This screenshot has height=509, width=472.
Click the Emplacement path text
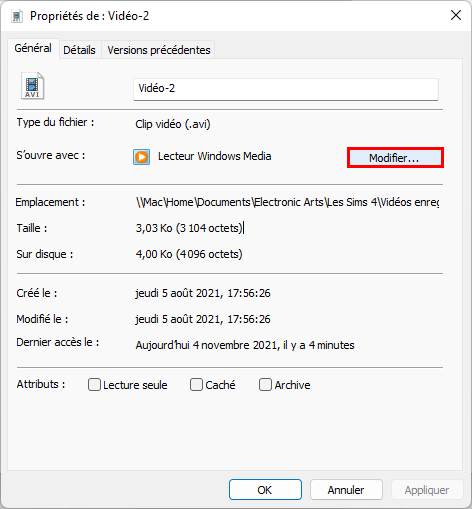(287, 202)
